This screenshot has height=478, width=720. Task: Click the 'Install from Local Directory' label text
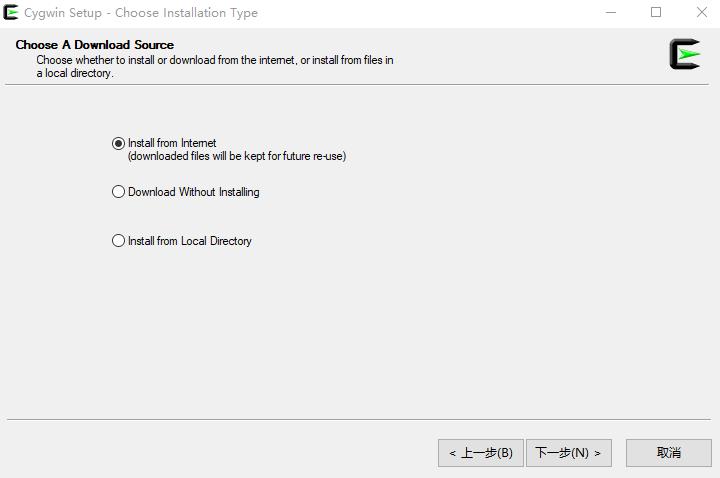pos(190,241)
